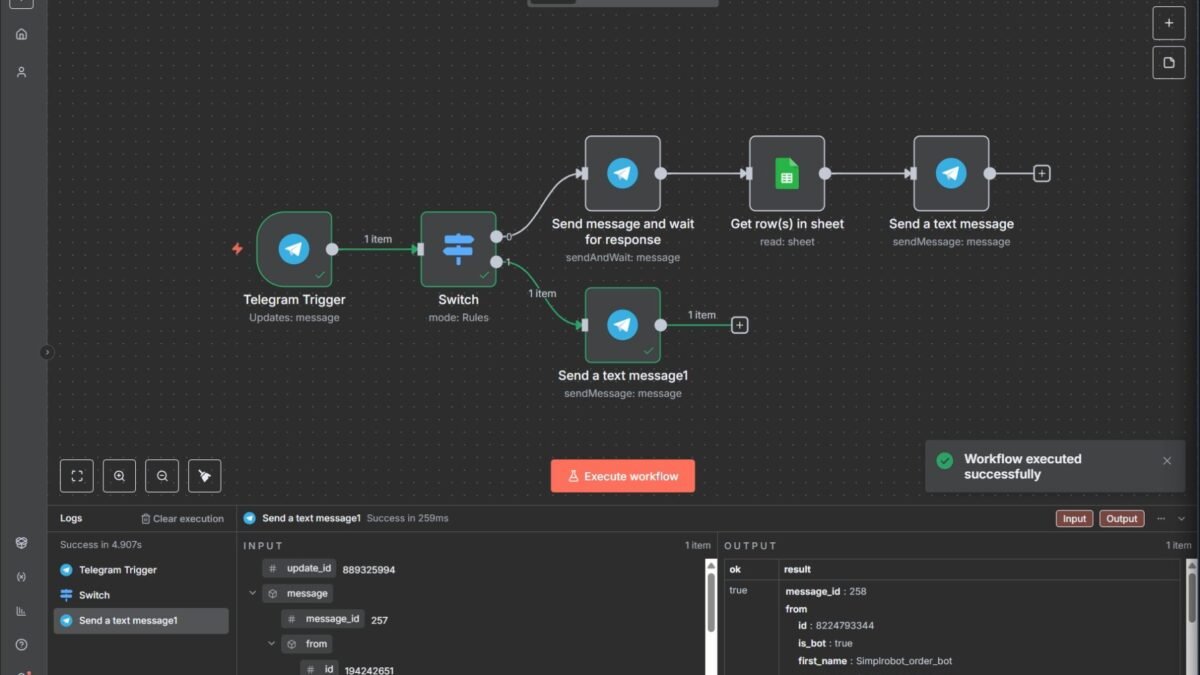Click the Send a text message1 panel header title
Viewport: 1200px width, 675px height.
click(311, 519)
